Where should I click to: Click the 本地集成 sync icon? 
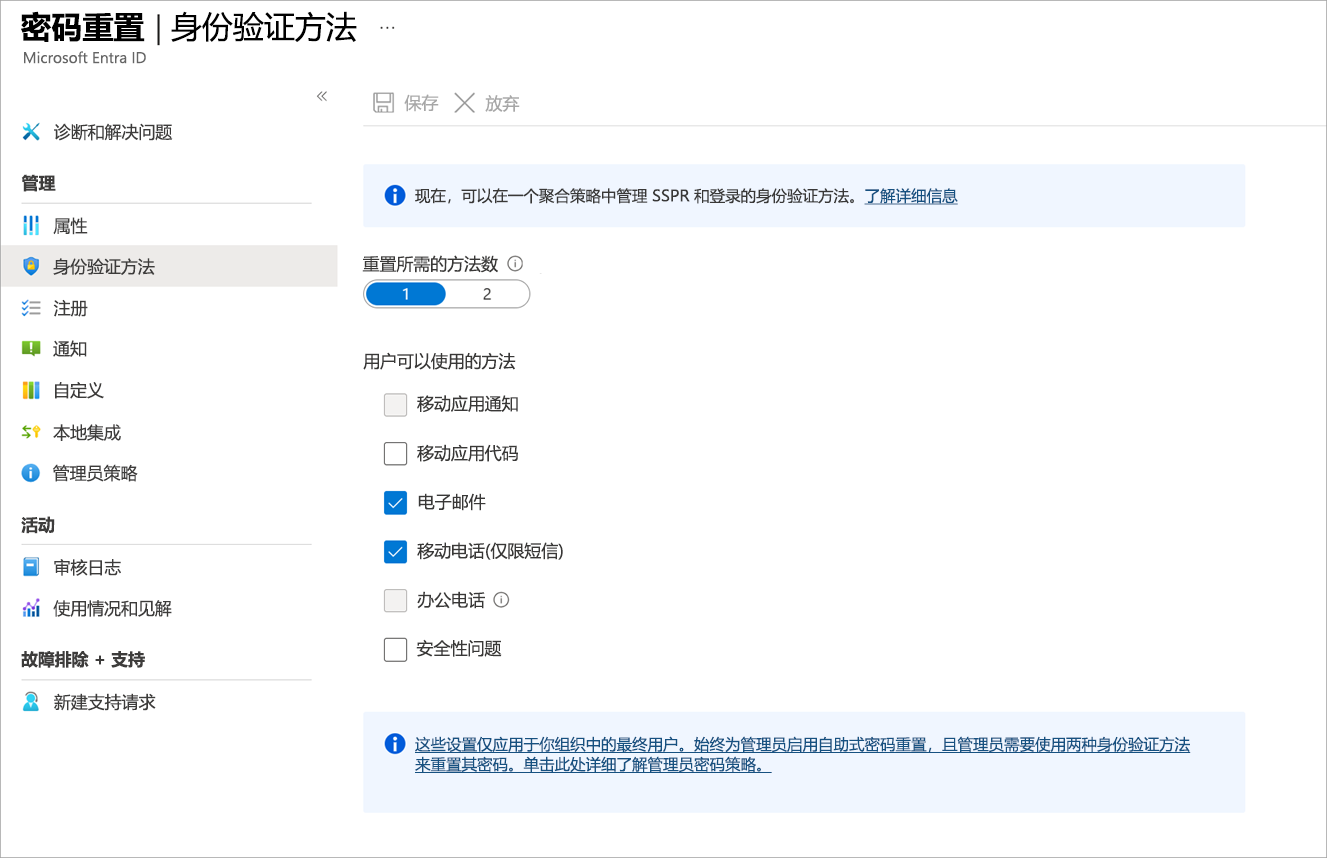click(x=31, y=432)
